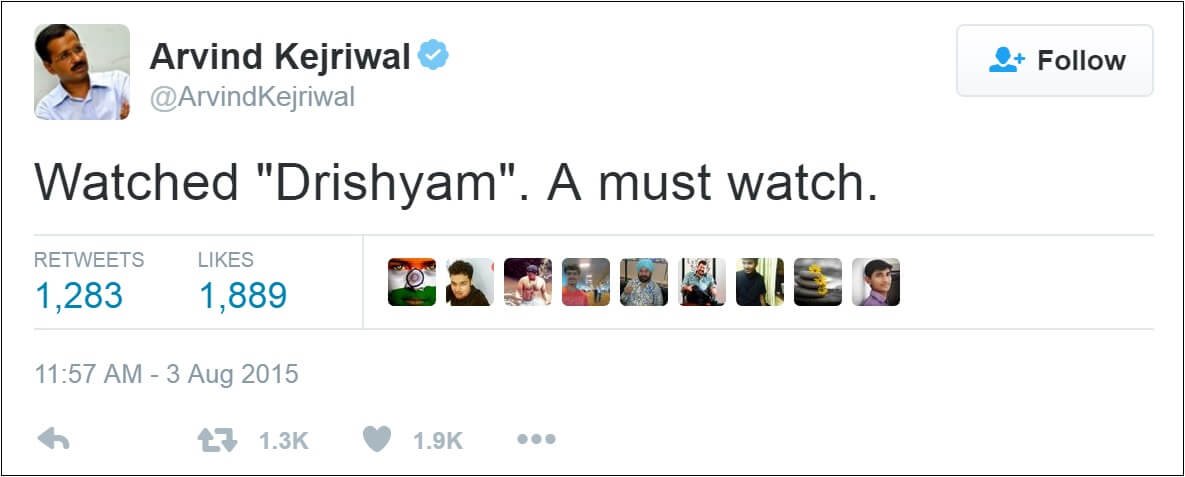The height and width of the screenshot is (477, 1185).
Task: Open the Indian flag face avatar
Action: (412, 282)
